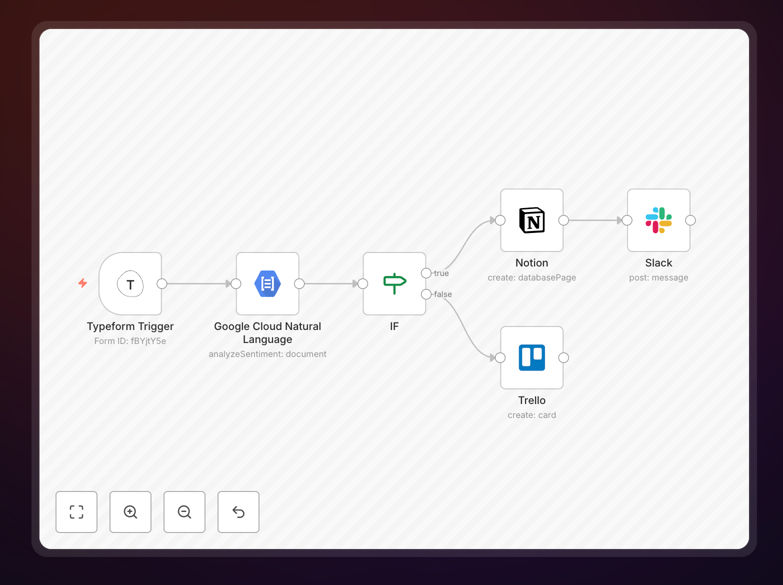
Task: Click the 'analyzeSentiment: document' subtitle
Action: pos(268,354)
